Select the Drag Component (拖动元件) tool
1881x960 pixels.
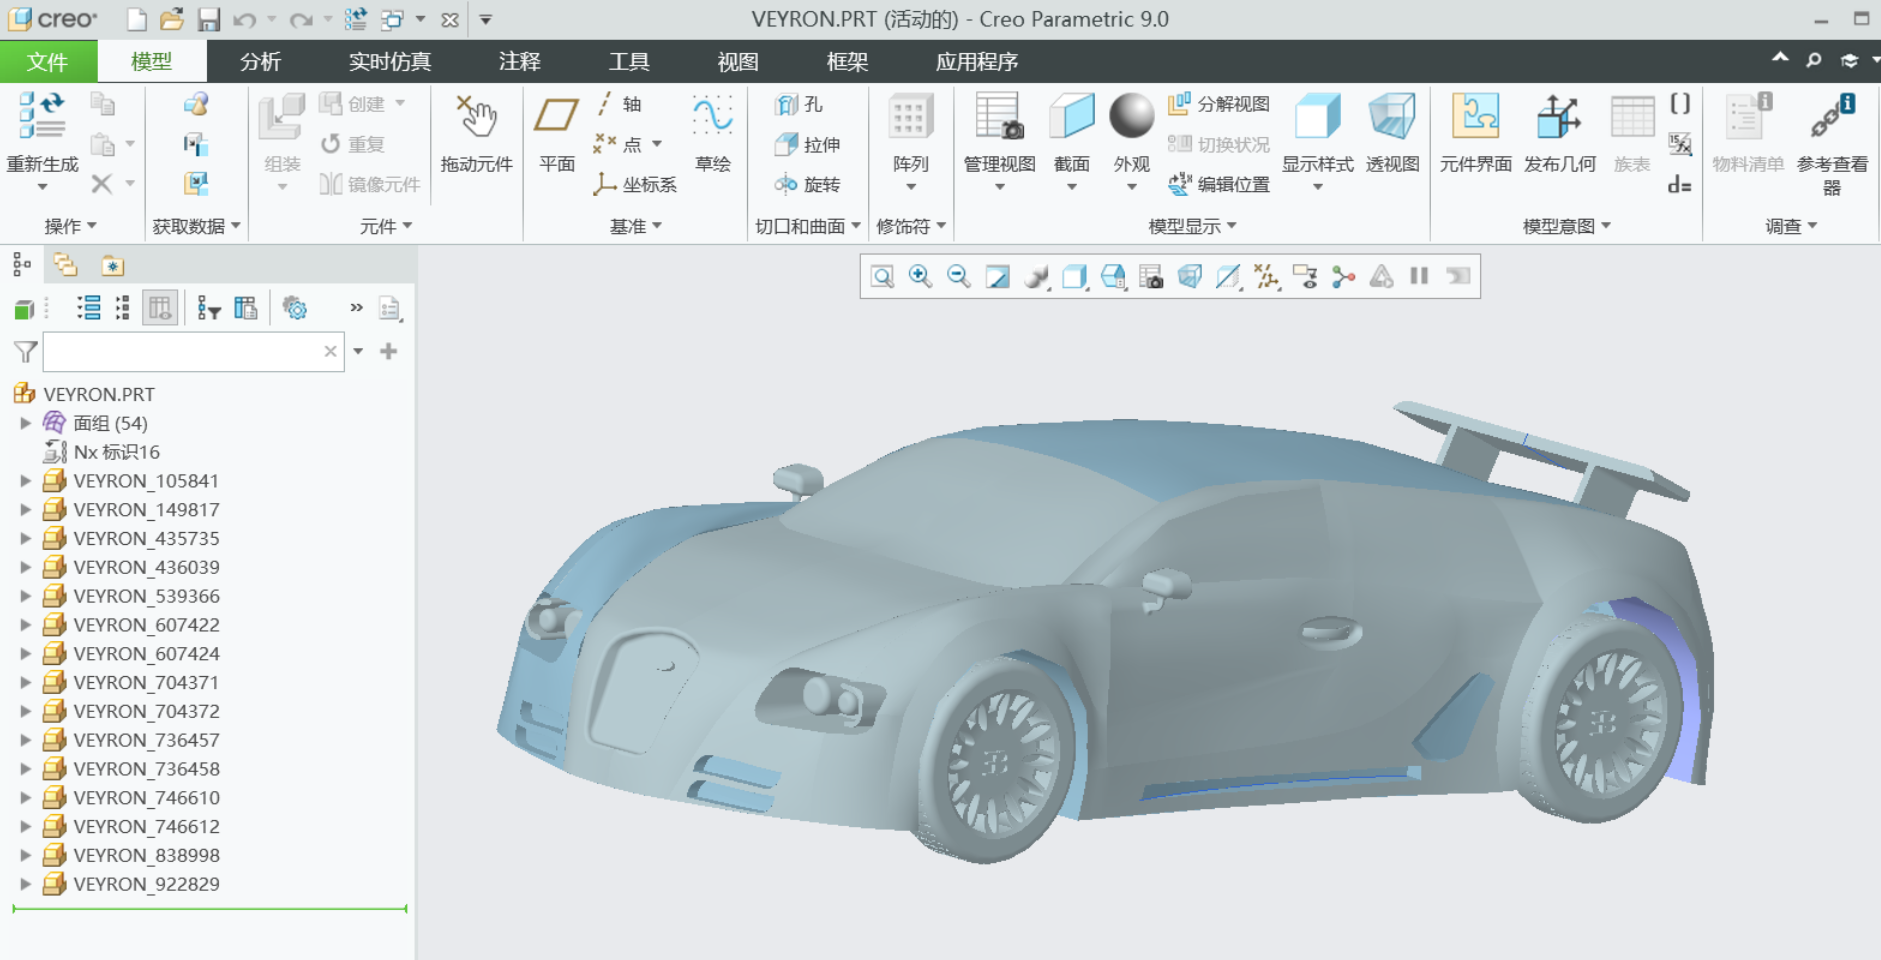pyautogui.click(x=476, y=134)
